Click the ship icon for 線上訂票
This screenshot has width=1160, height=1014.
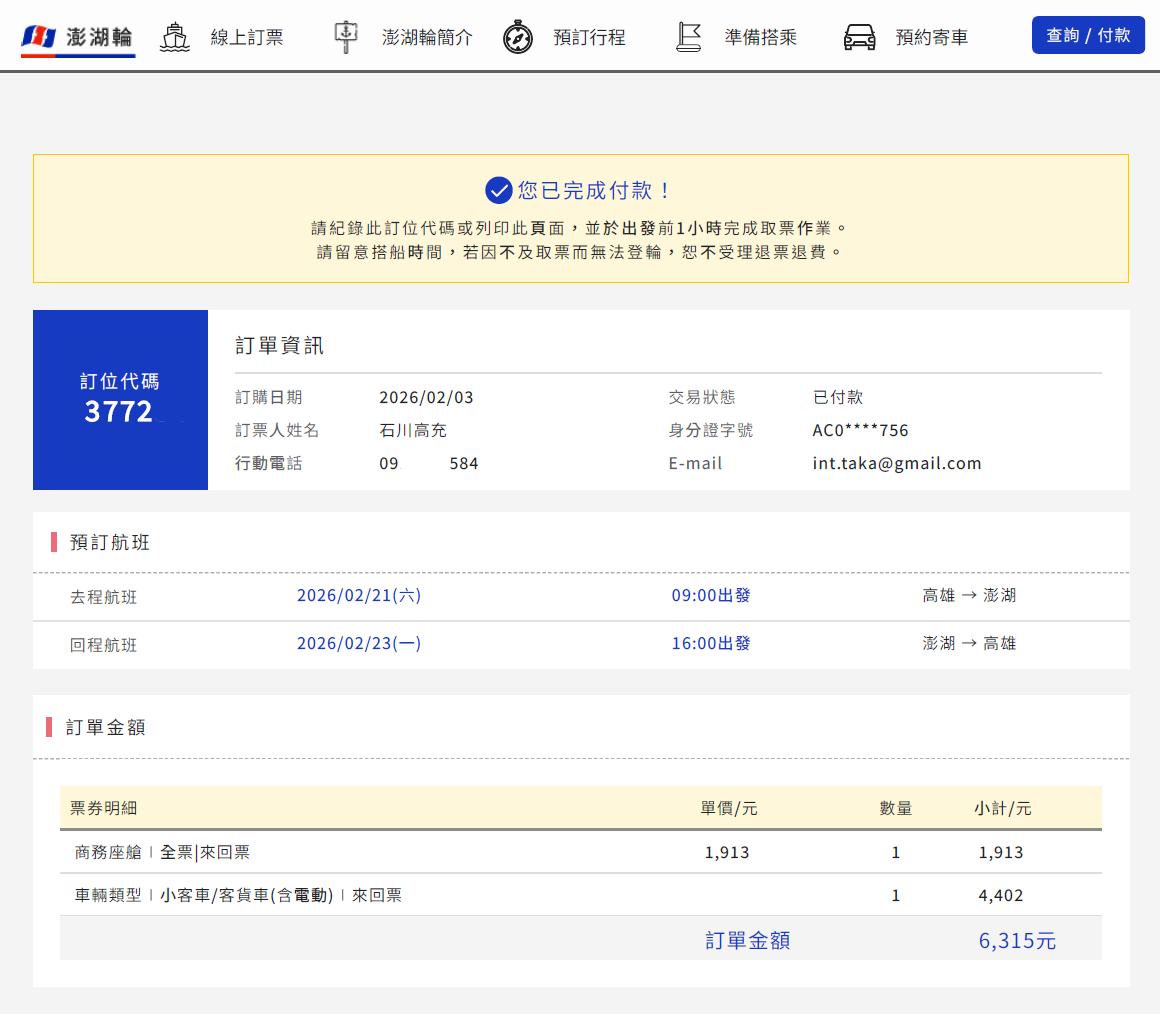pos(174,37)
